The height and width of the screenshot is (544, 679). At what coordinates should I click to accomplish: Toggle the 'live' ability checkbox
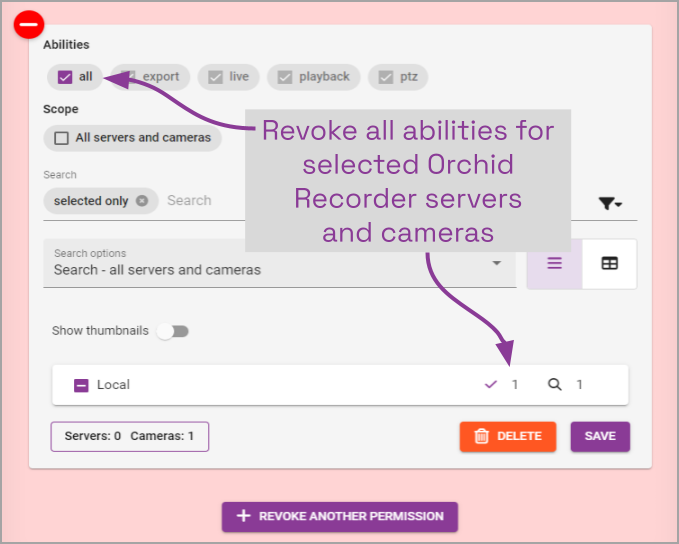[x=215, y=77]
